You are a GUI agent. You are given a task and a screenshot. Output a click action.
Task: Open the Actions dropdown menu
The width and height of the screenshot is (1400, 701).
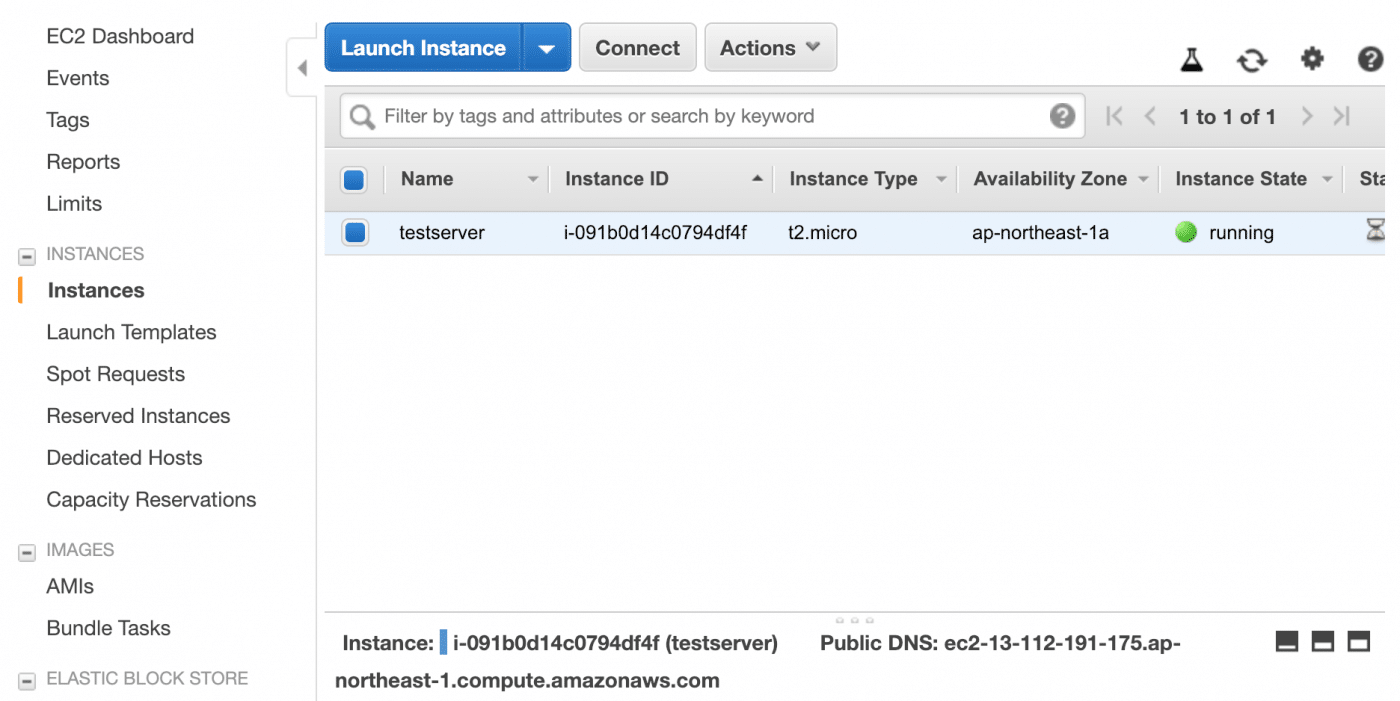(x=770, y=48)
